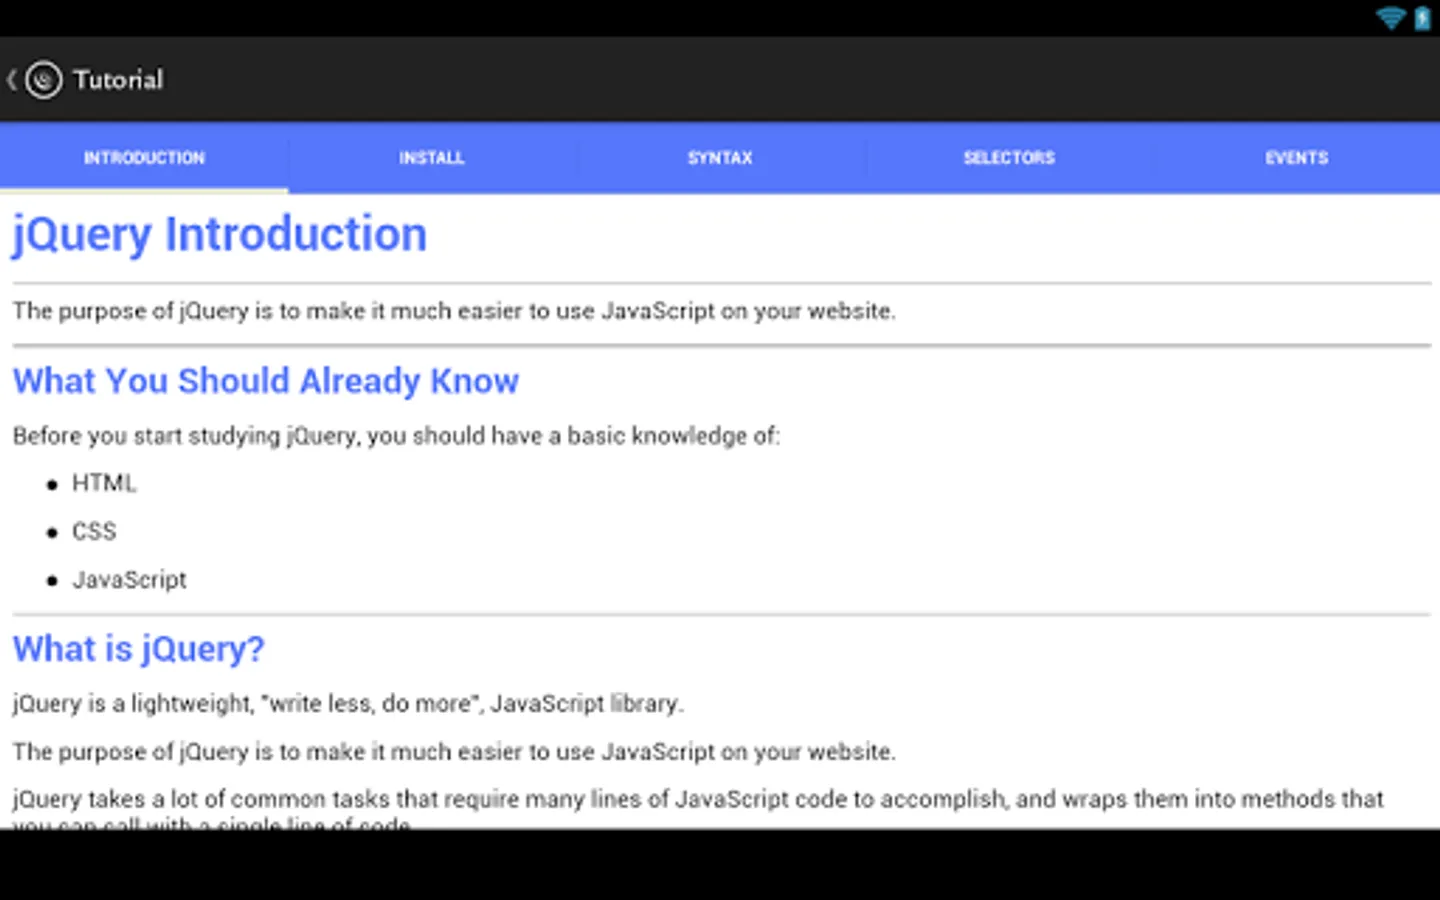Tap the back chevron beside the app logo
Image resolution: width=1440 pixels, height=900 pixels.
click(x=12, y=80)
